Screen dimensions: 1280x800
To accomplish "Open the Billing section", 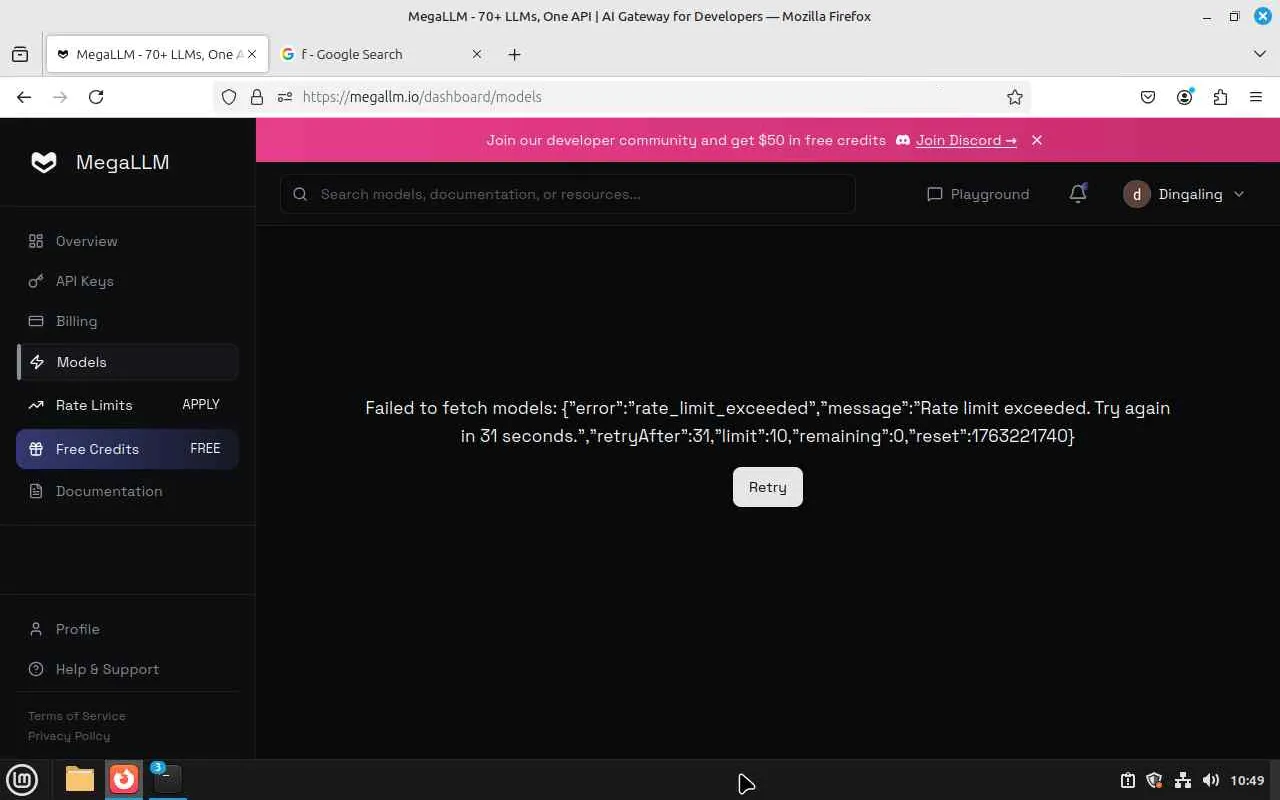I will pos(128,321).
